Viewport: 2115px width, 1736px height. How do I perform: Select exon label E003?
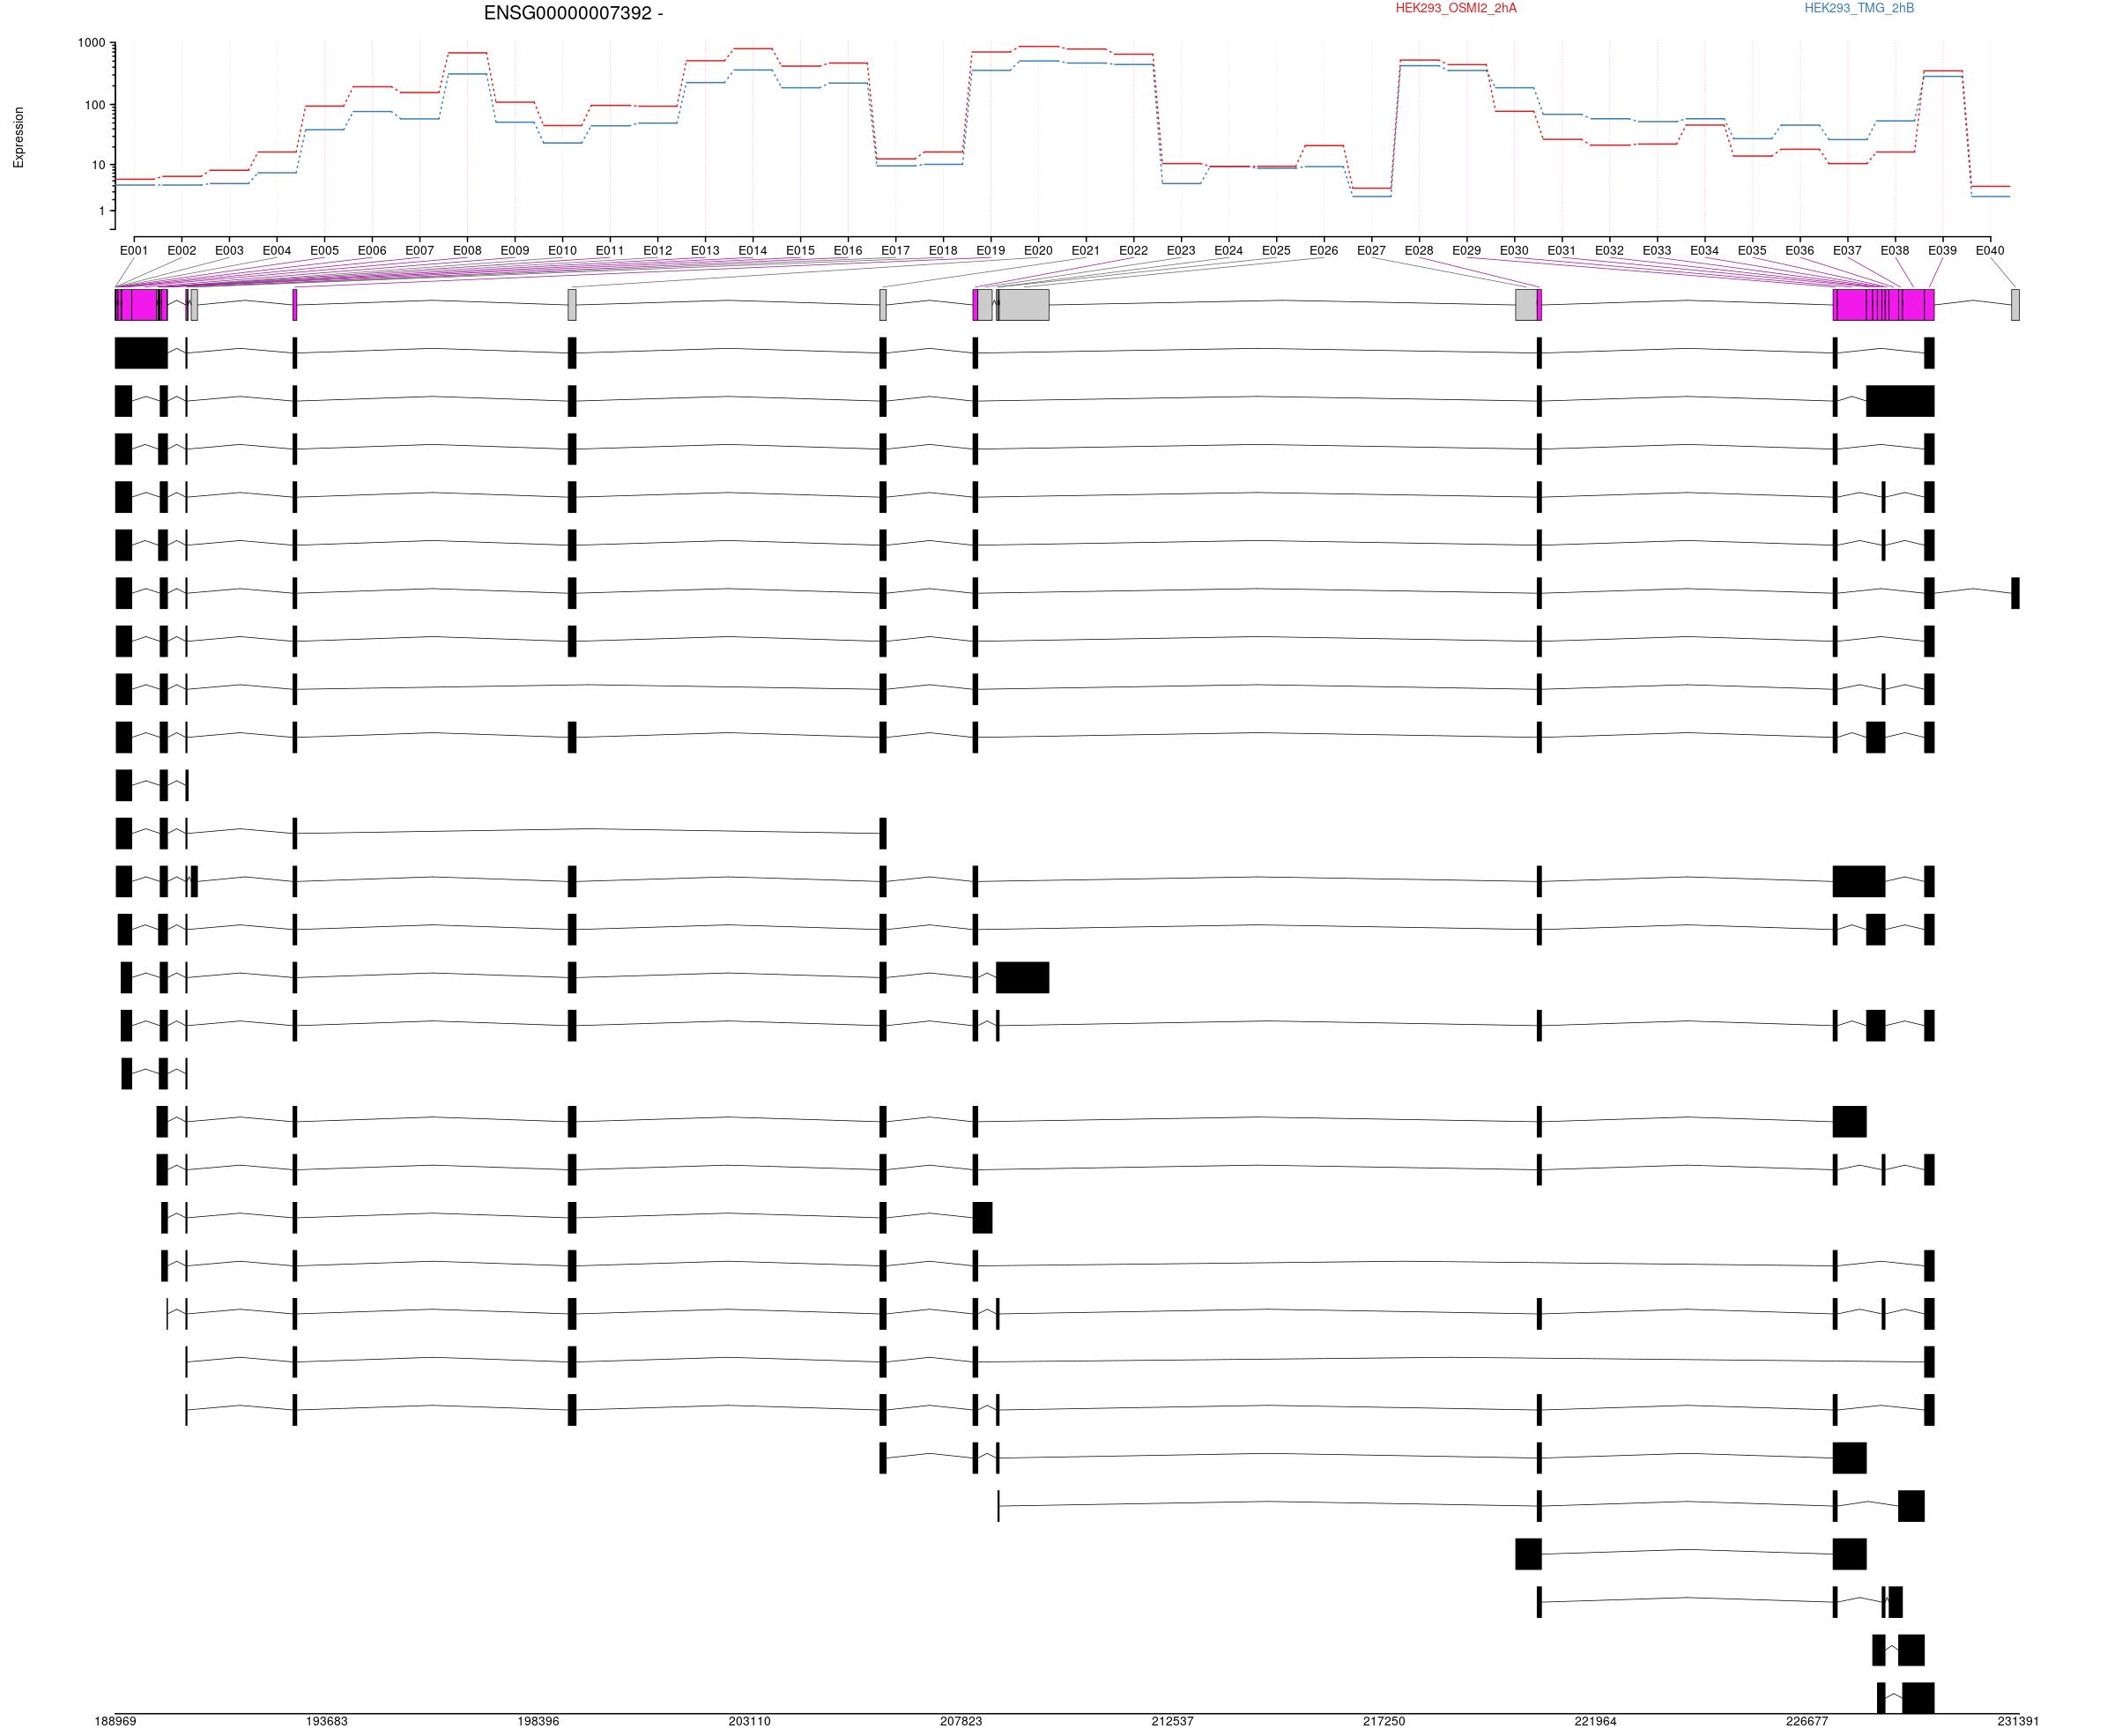click(x=229, y=251)
